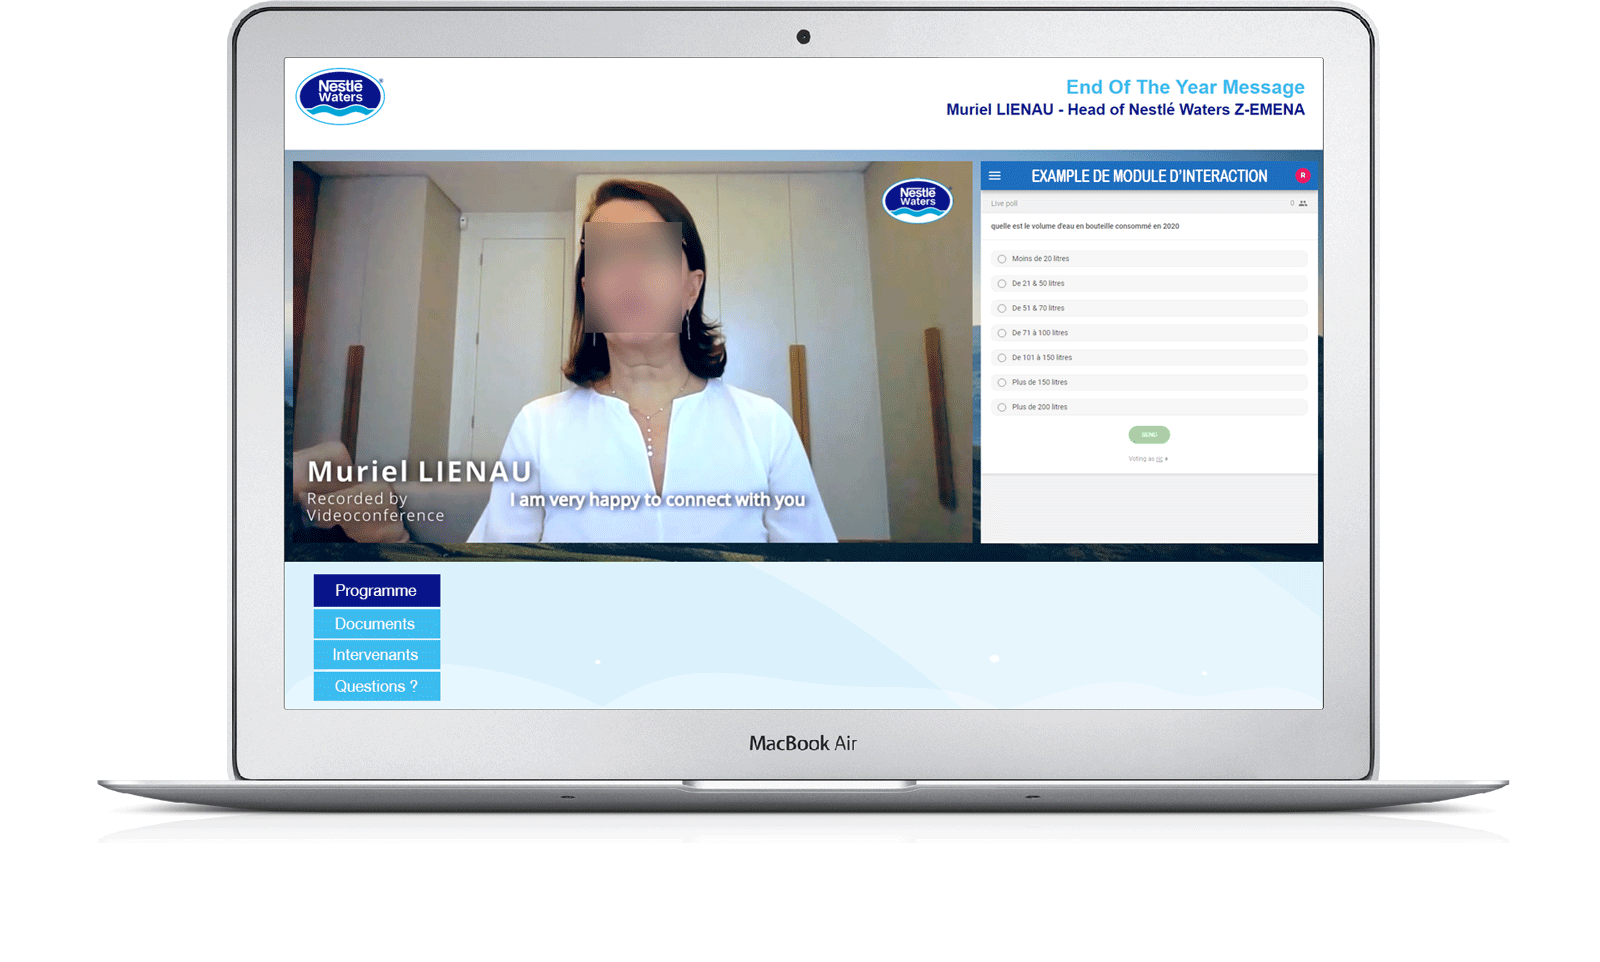Open the Programme section
Image resolution: width=1600 pixels, height=962 pixels.
(376, 590)
